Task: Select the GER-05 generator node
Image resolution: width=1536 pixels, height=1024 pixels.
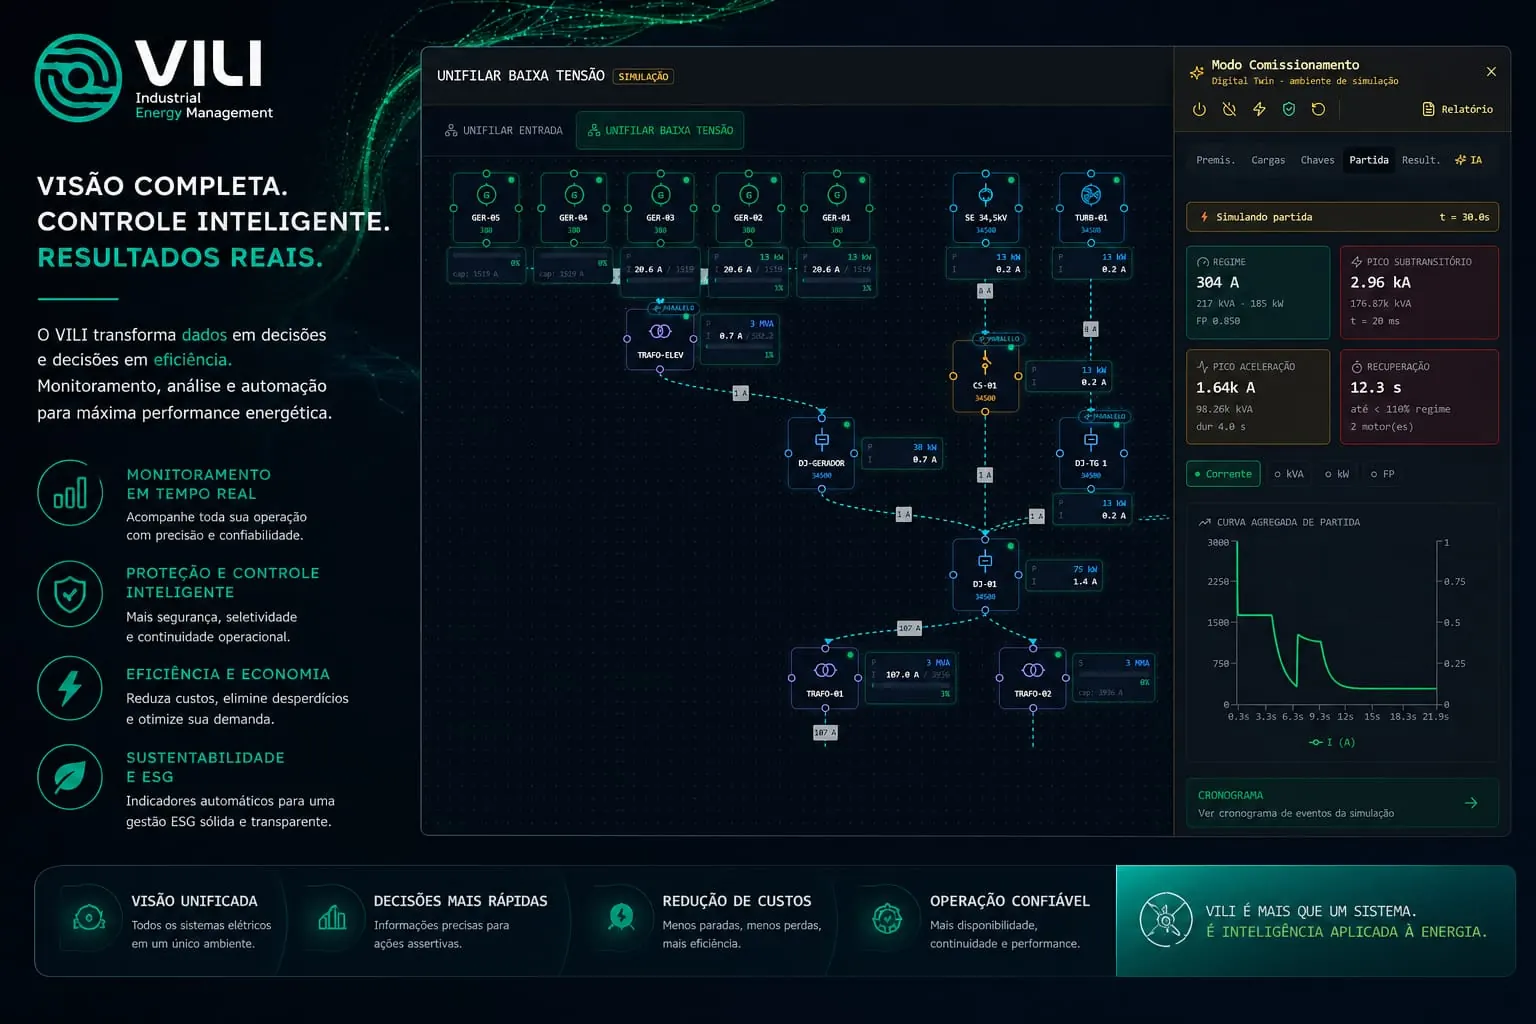Action: 486,208
